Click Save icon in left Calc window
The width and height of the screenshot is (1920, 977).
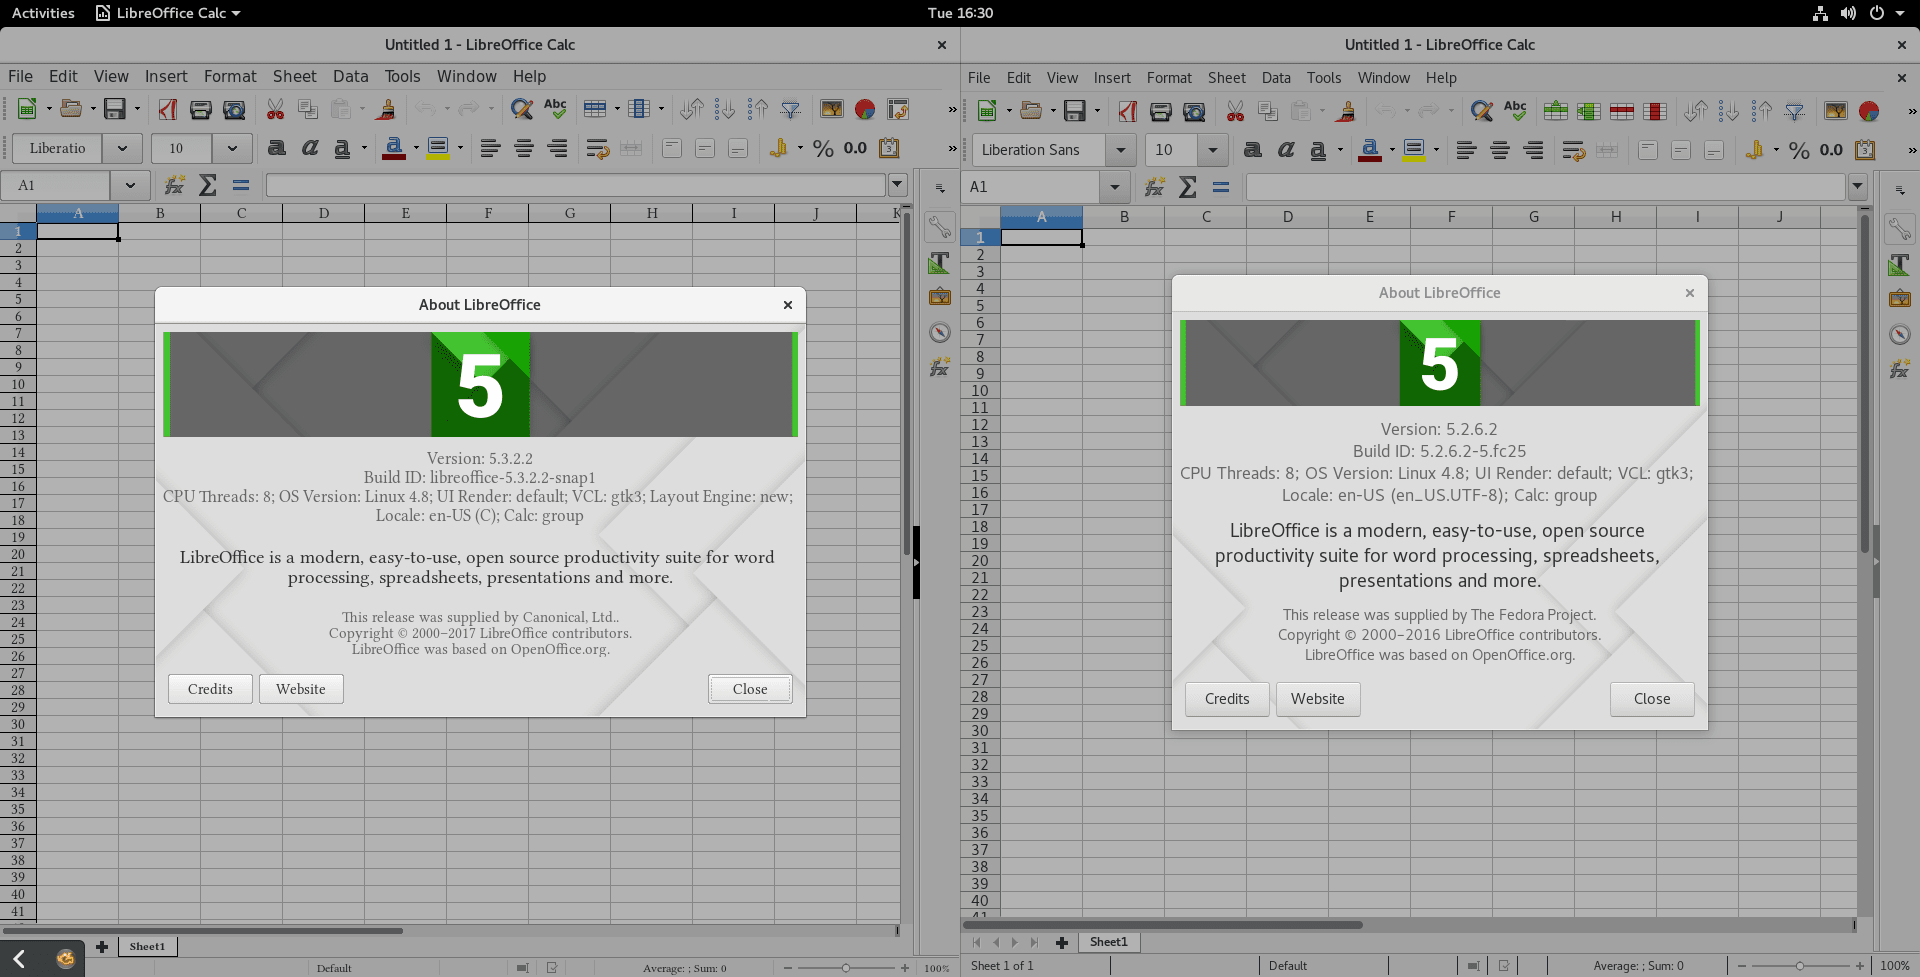pyautogui.click(x=115, y=109)
